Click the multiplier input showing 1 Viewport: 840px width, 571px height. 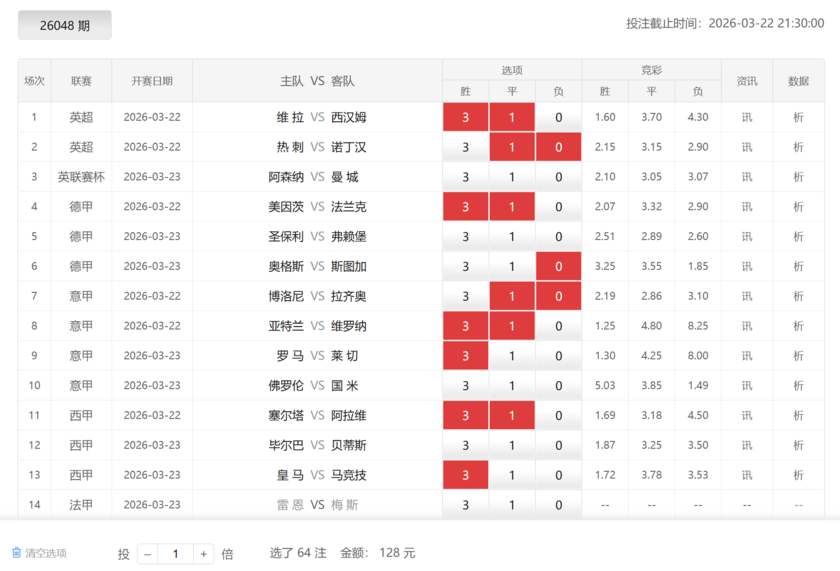tap(175, 554)
